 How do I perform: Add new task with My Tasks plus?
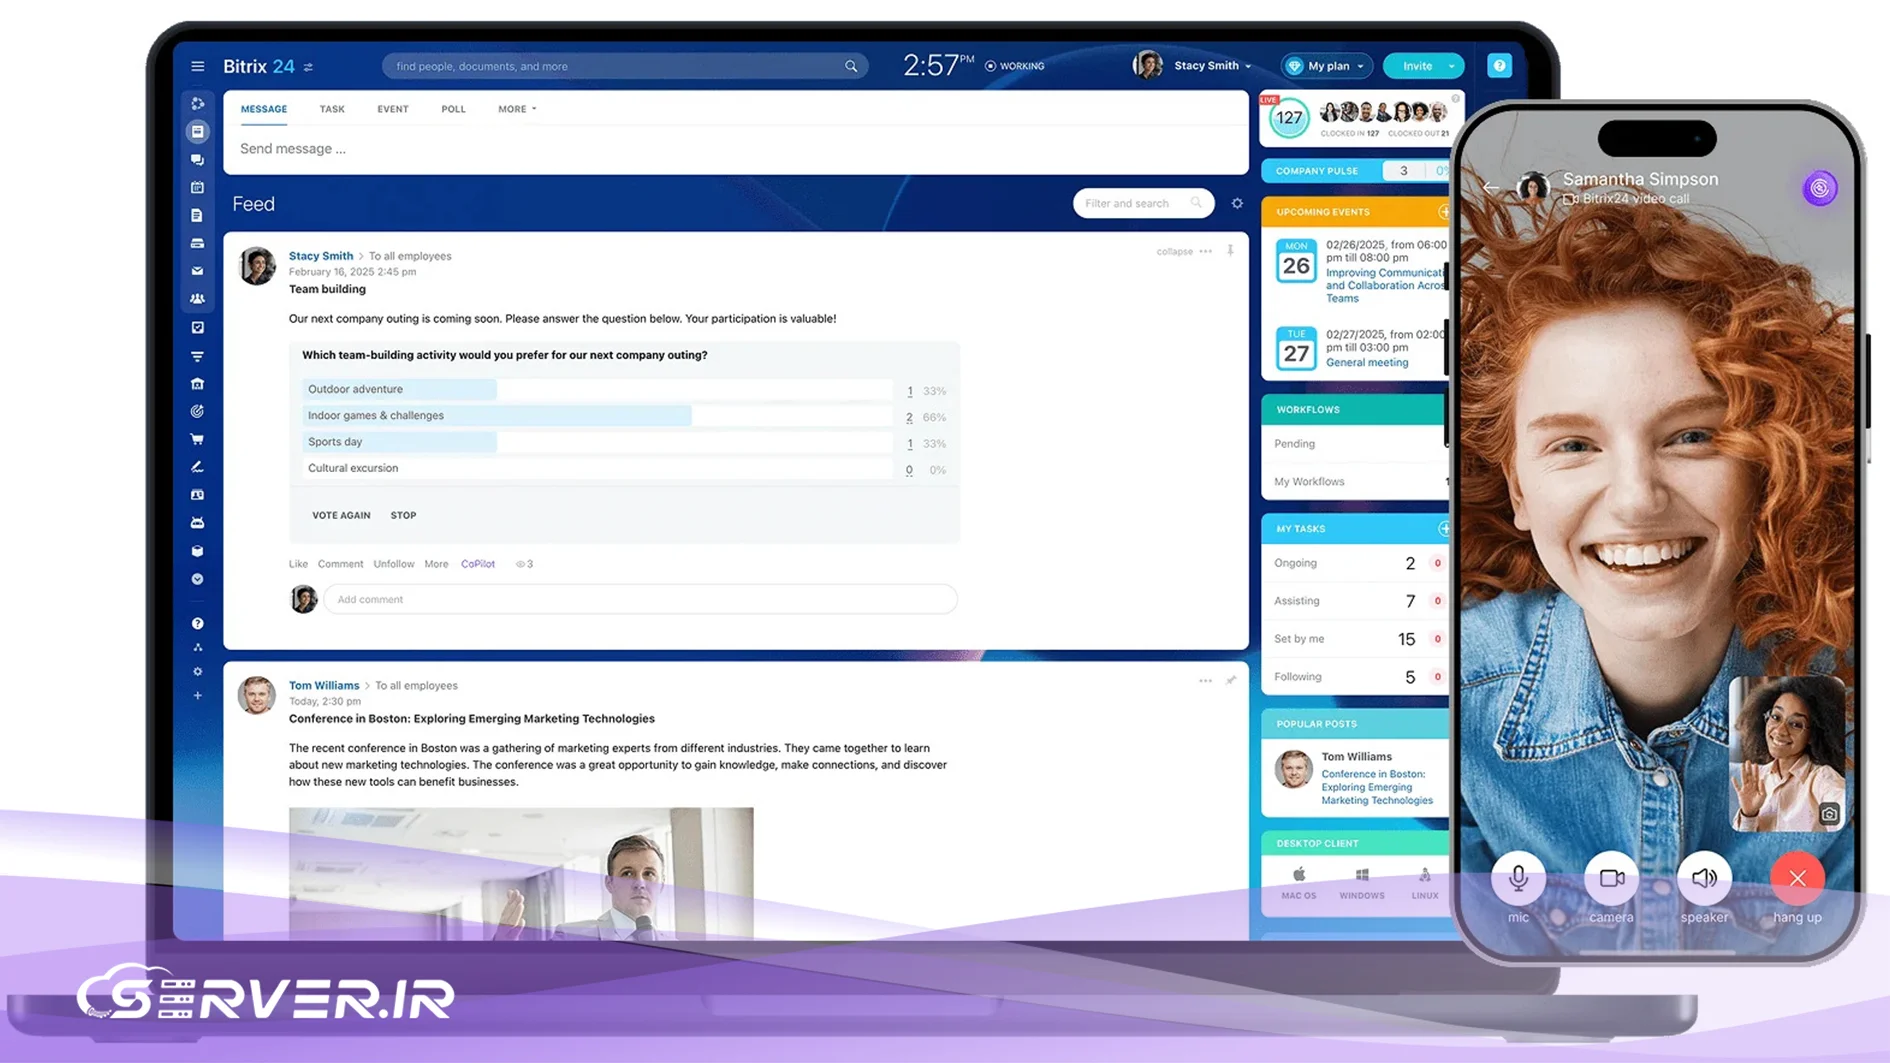(1443, 528)
